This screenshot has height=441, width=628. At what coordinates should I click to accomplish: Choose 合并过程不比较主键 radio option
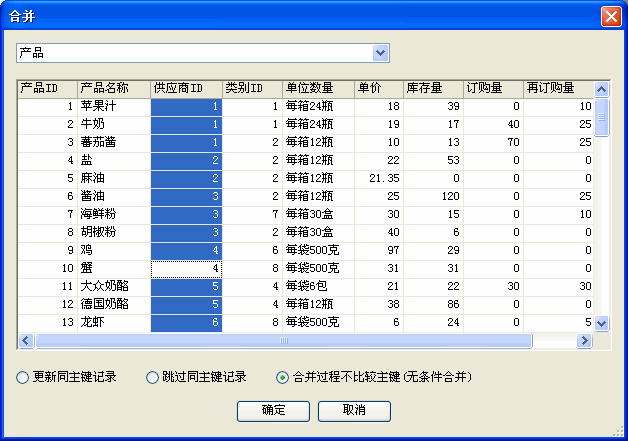point(283,378)
